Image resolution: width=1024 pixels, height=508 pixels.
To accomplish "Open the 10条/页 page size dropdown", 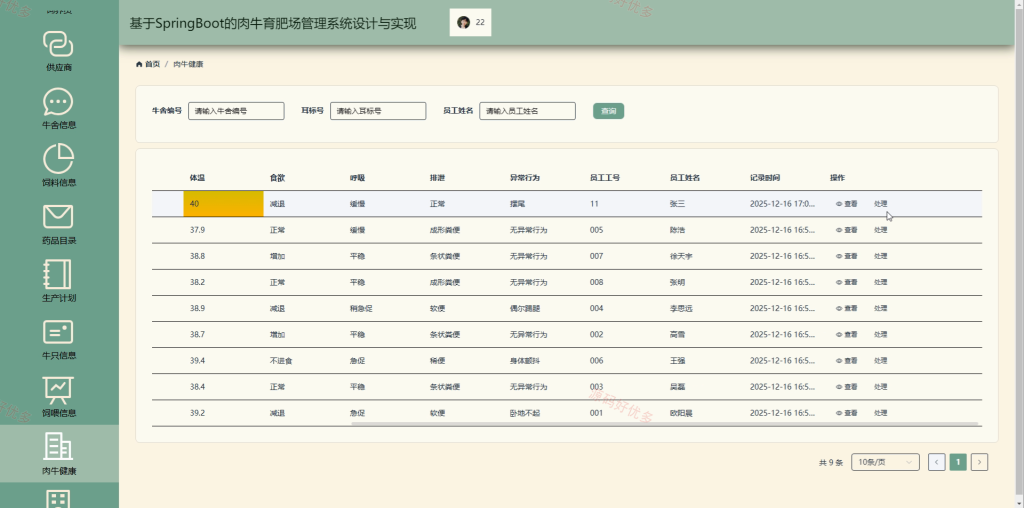I will (886, 462).
